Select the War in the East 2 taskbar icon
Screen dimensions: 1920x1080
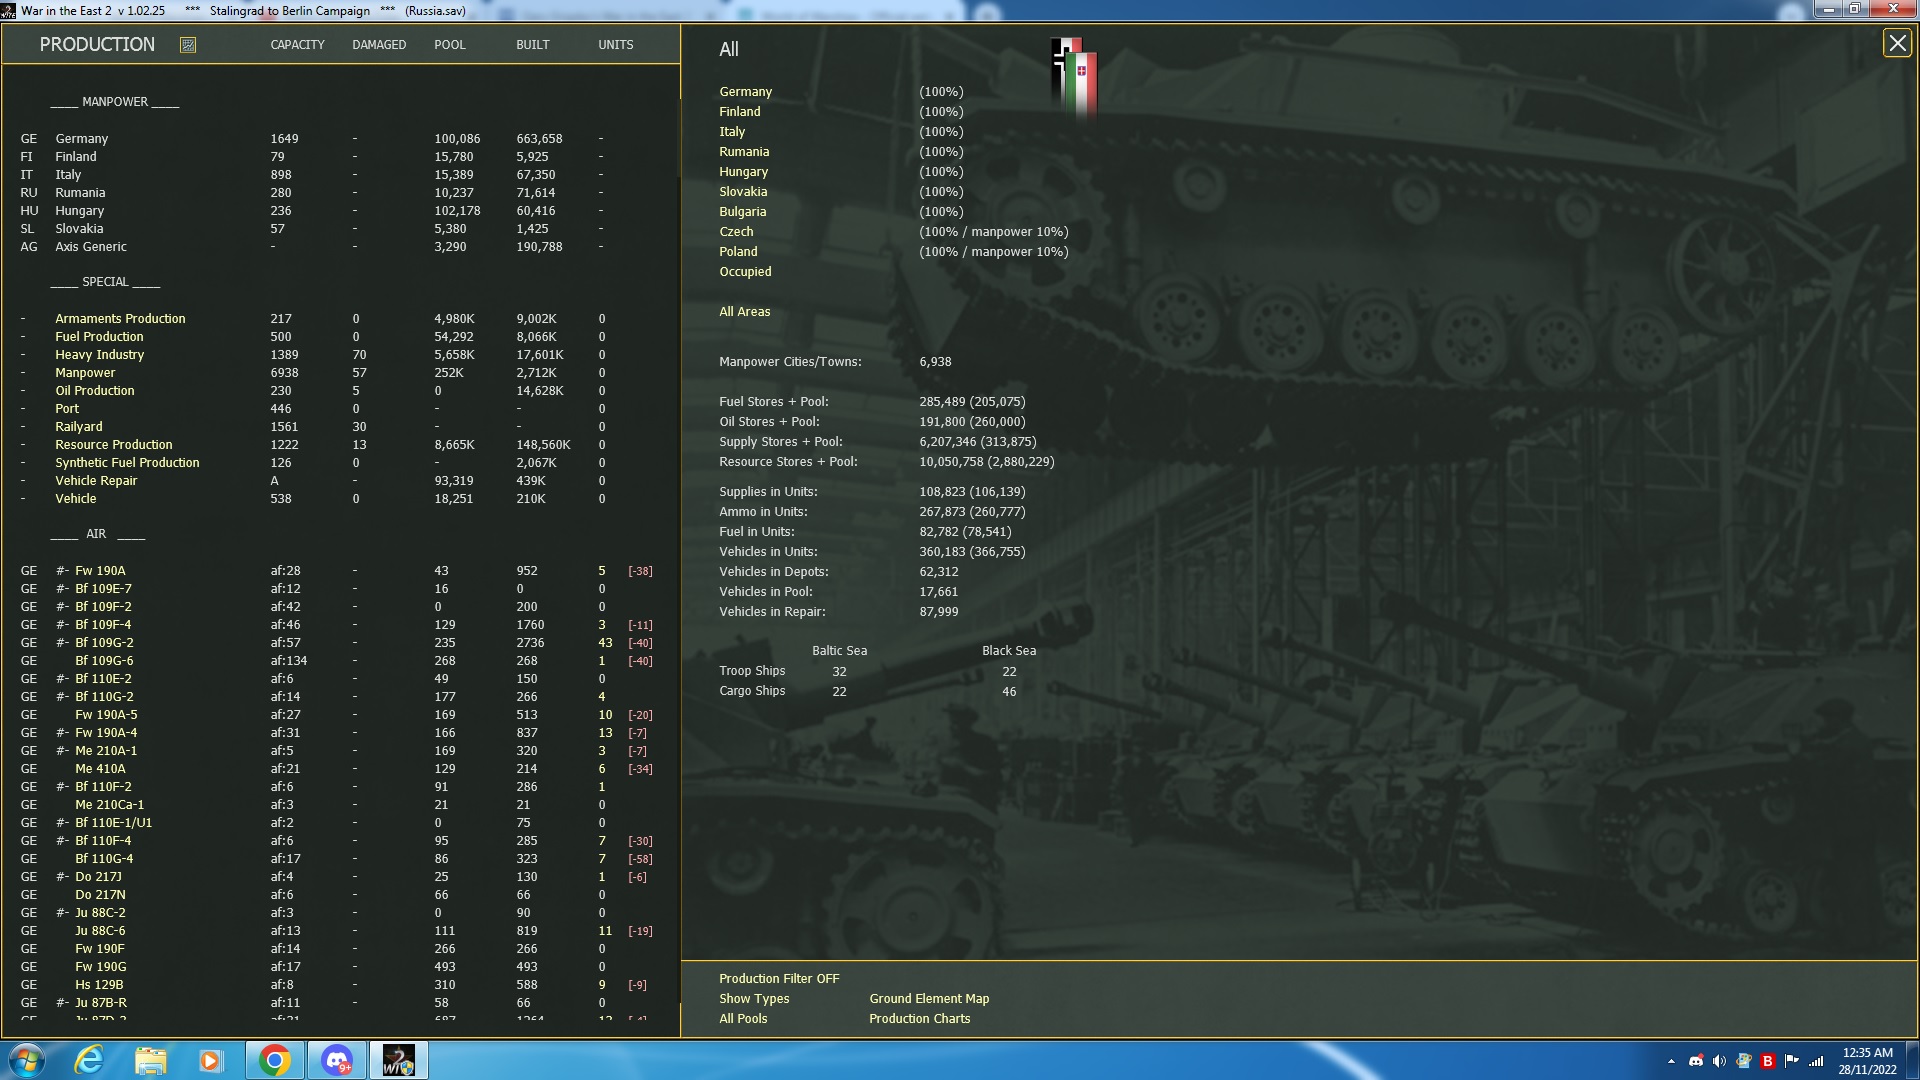click(398, 1059)
